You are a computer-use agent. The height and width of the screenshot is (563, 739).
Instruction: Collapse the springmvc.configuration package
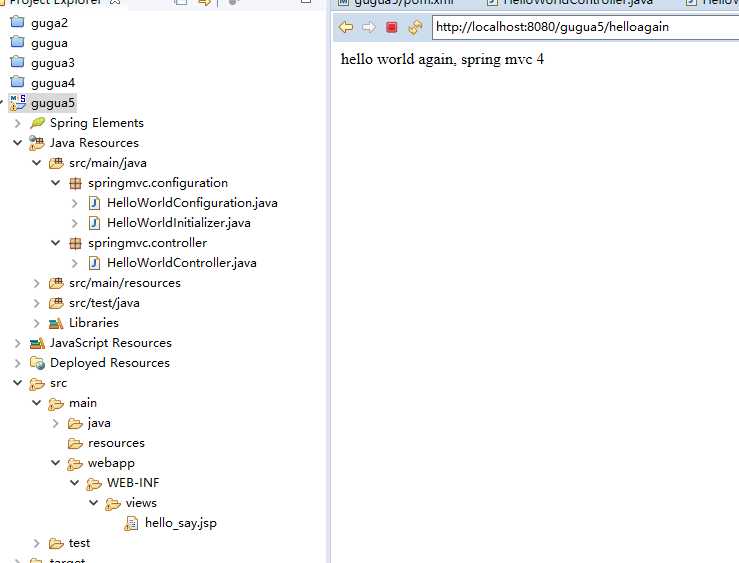click(x=56, y=182)
